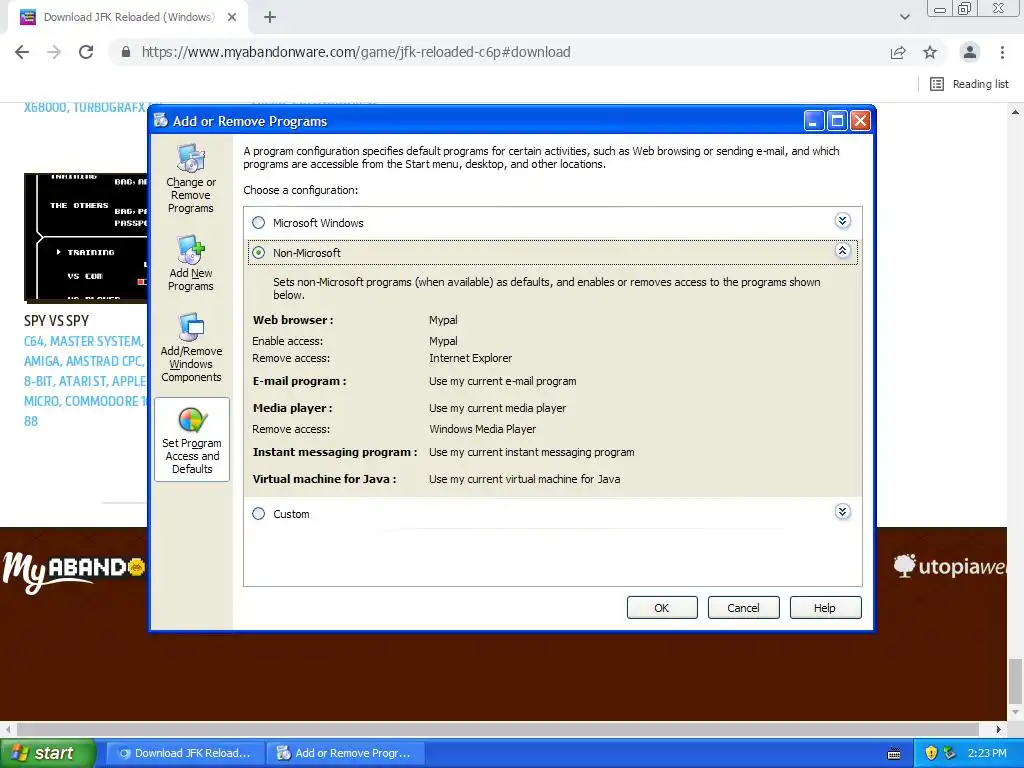This screenshot has height=768, width=1024.
Task: Open Change or Remove Programs section
Action: 191,178
